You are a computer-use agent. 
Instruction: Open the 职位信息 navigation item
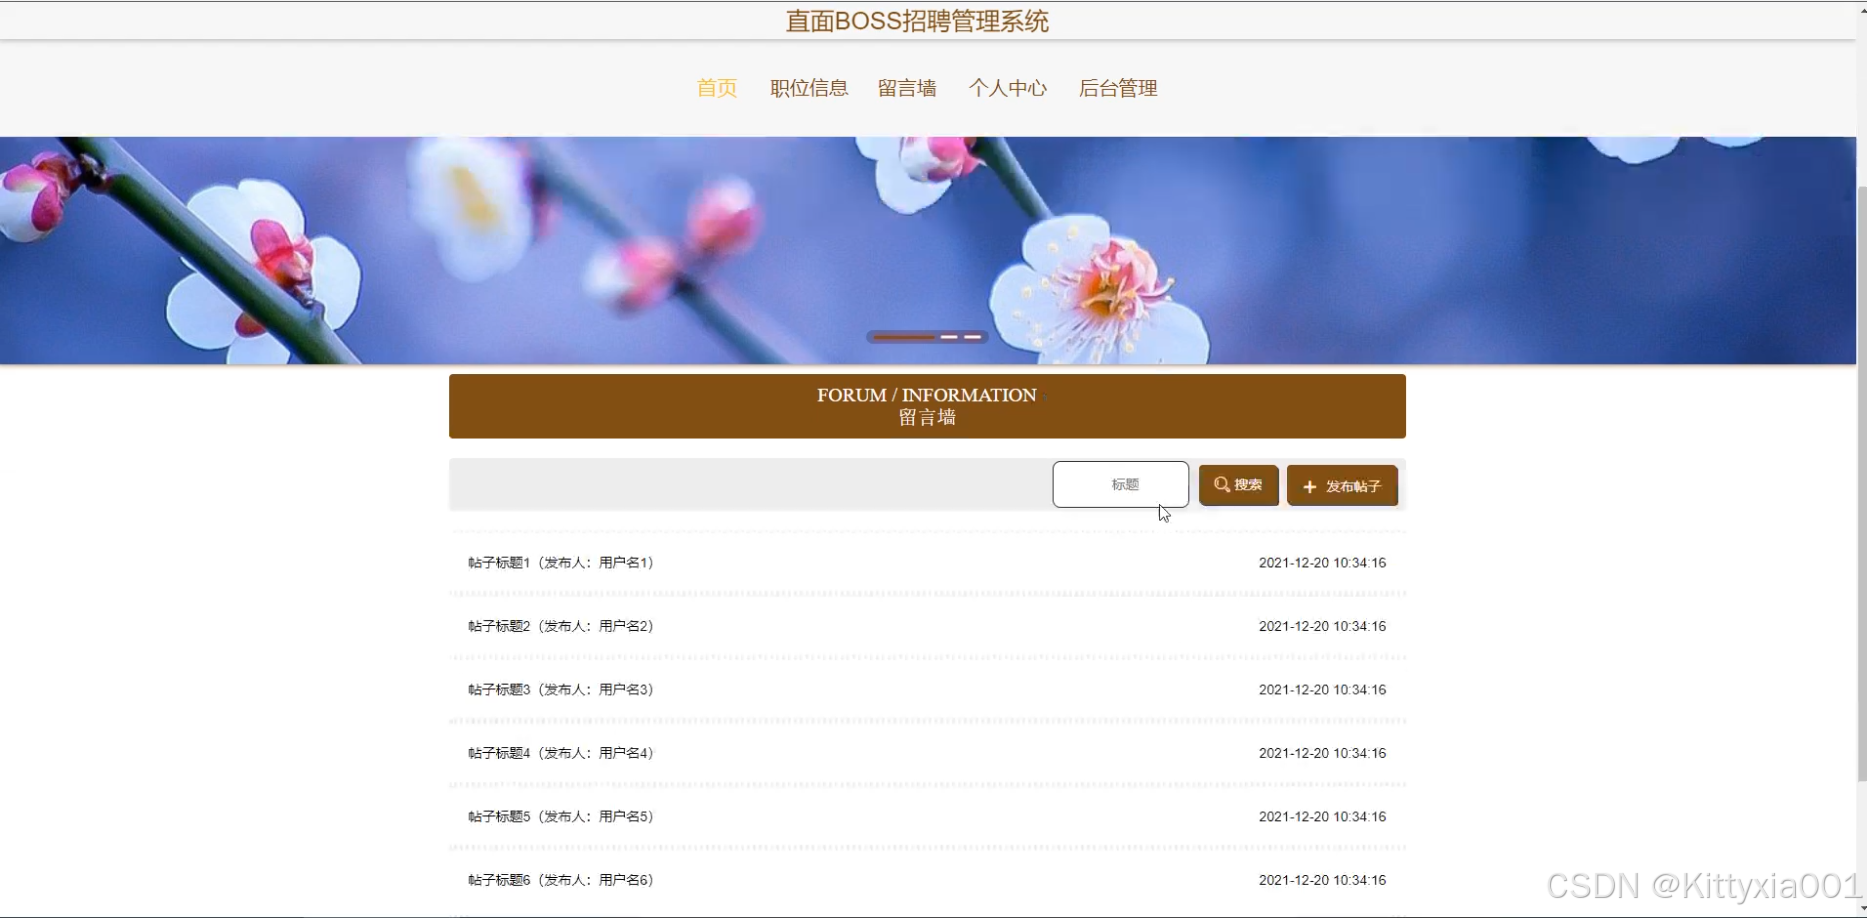(x=808, y=88)
